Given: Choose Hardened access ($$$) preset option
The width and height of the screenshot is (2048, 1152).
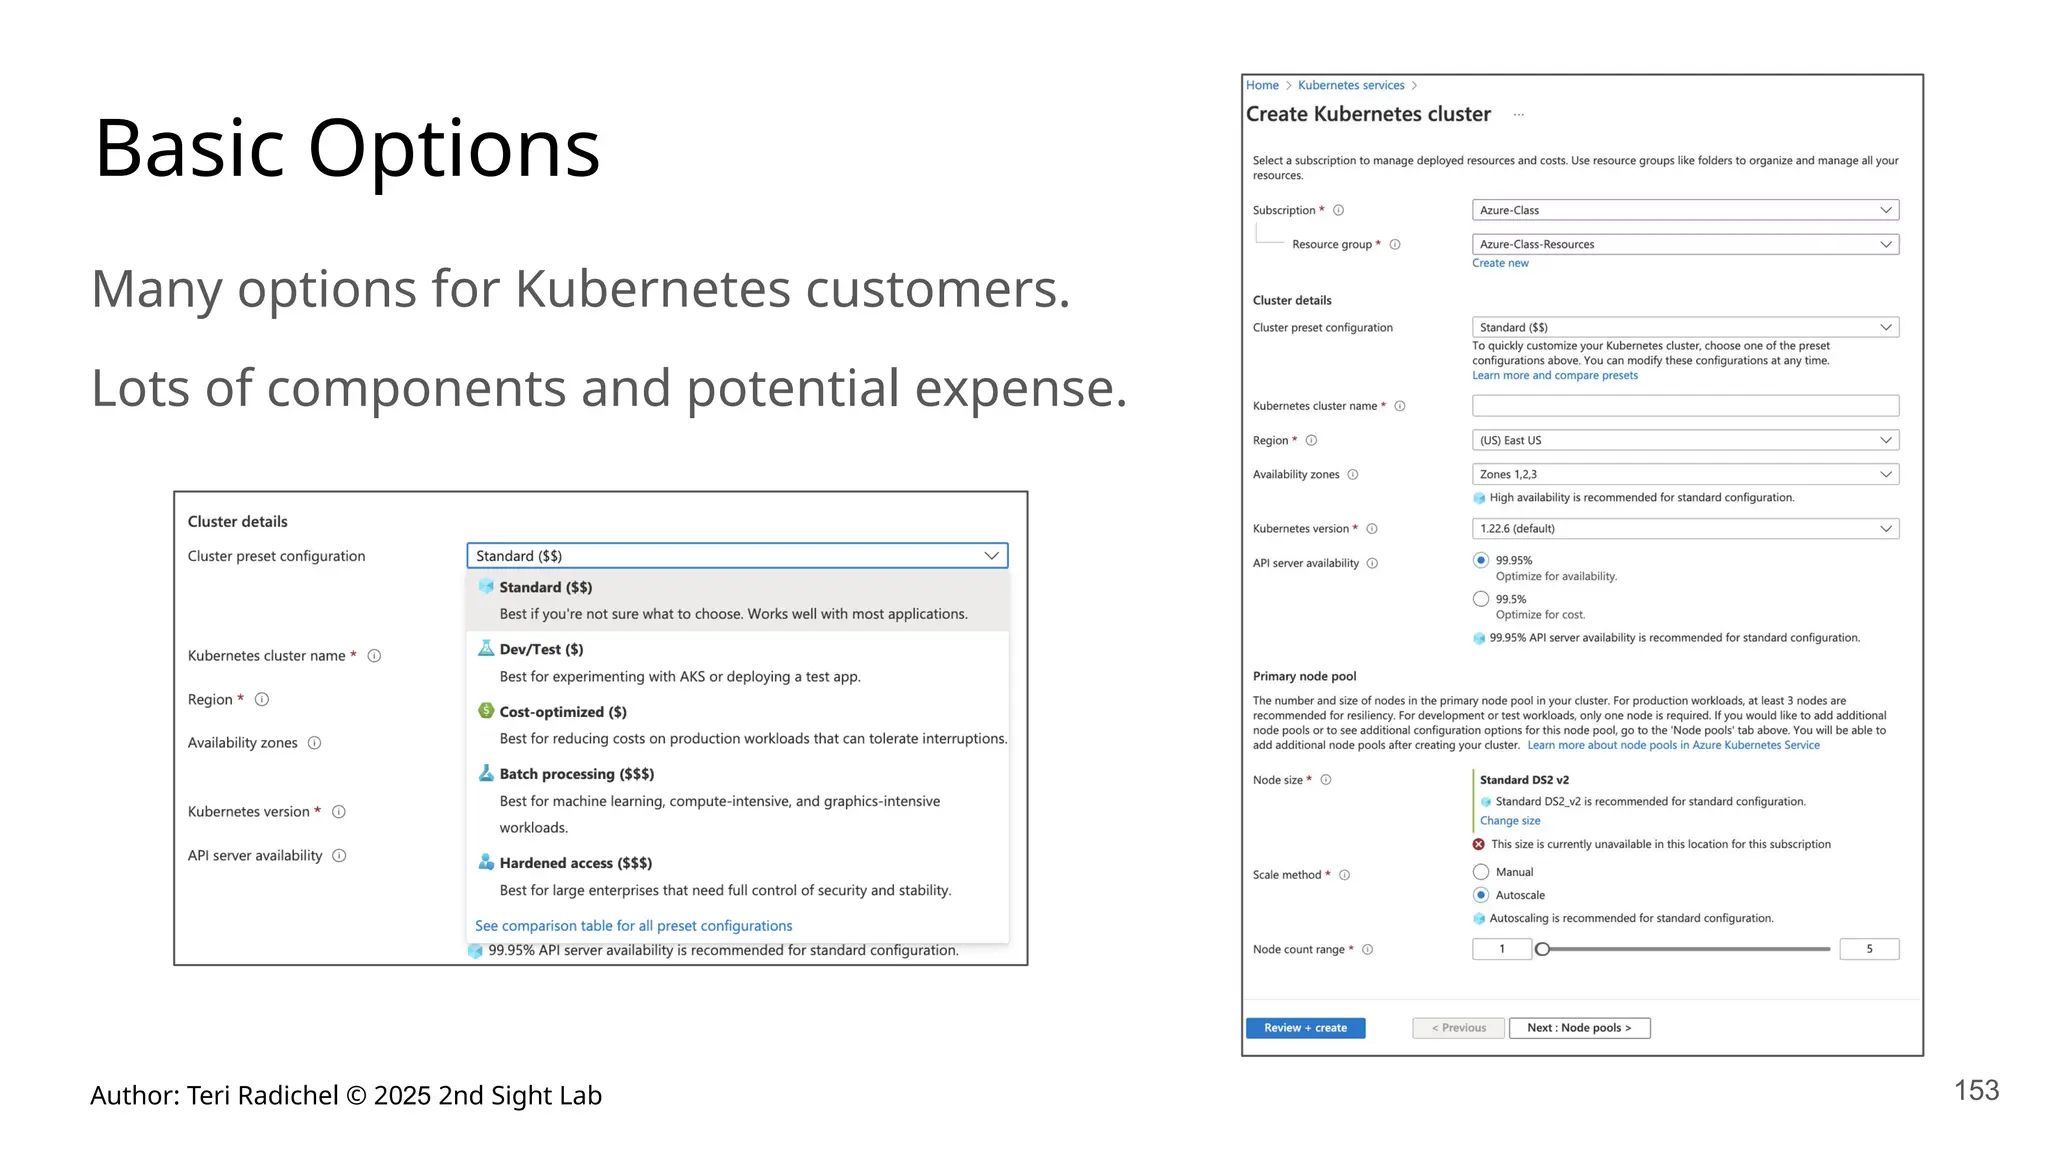Looking at the screenshot, I should pos(737,876).
